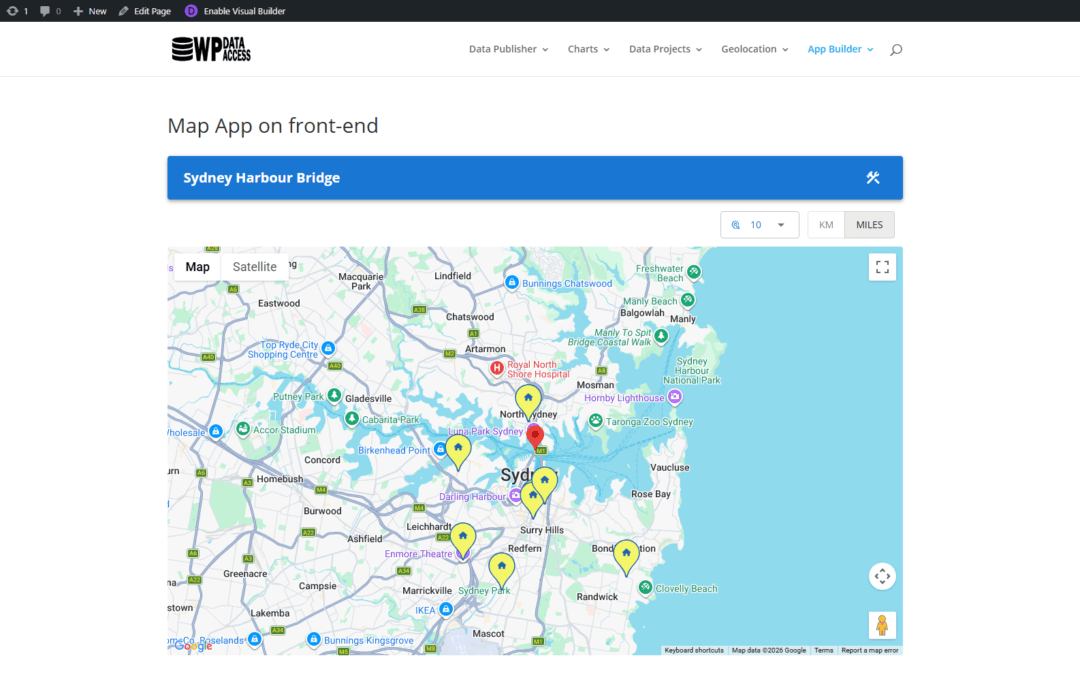Select the red Sydney Harbour Bridge marker
1080x675 pixels.
pos(534,437)
